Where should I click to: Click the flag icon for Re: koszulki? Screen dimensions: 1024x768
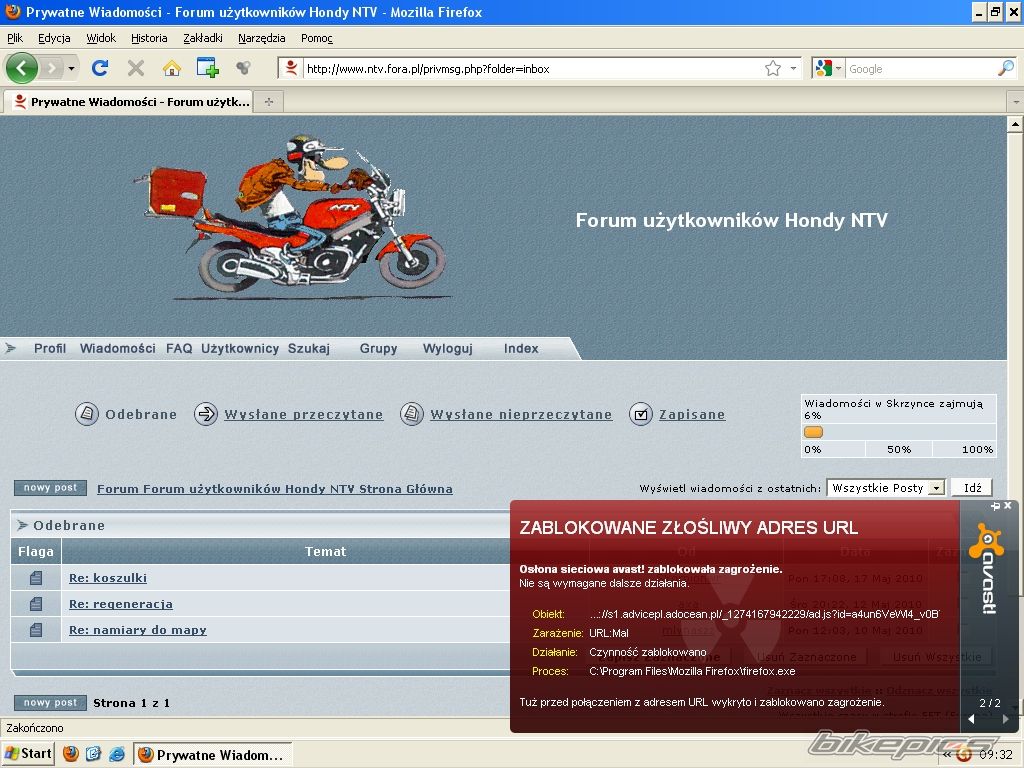pyautogui.click(x=36, y=578)
